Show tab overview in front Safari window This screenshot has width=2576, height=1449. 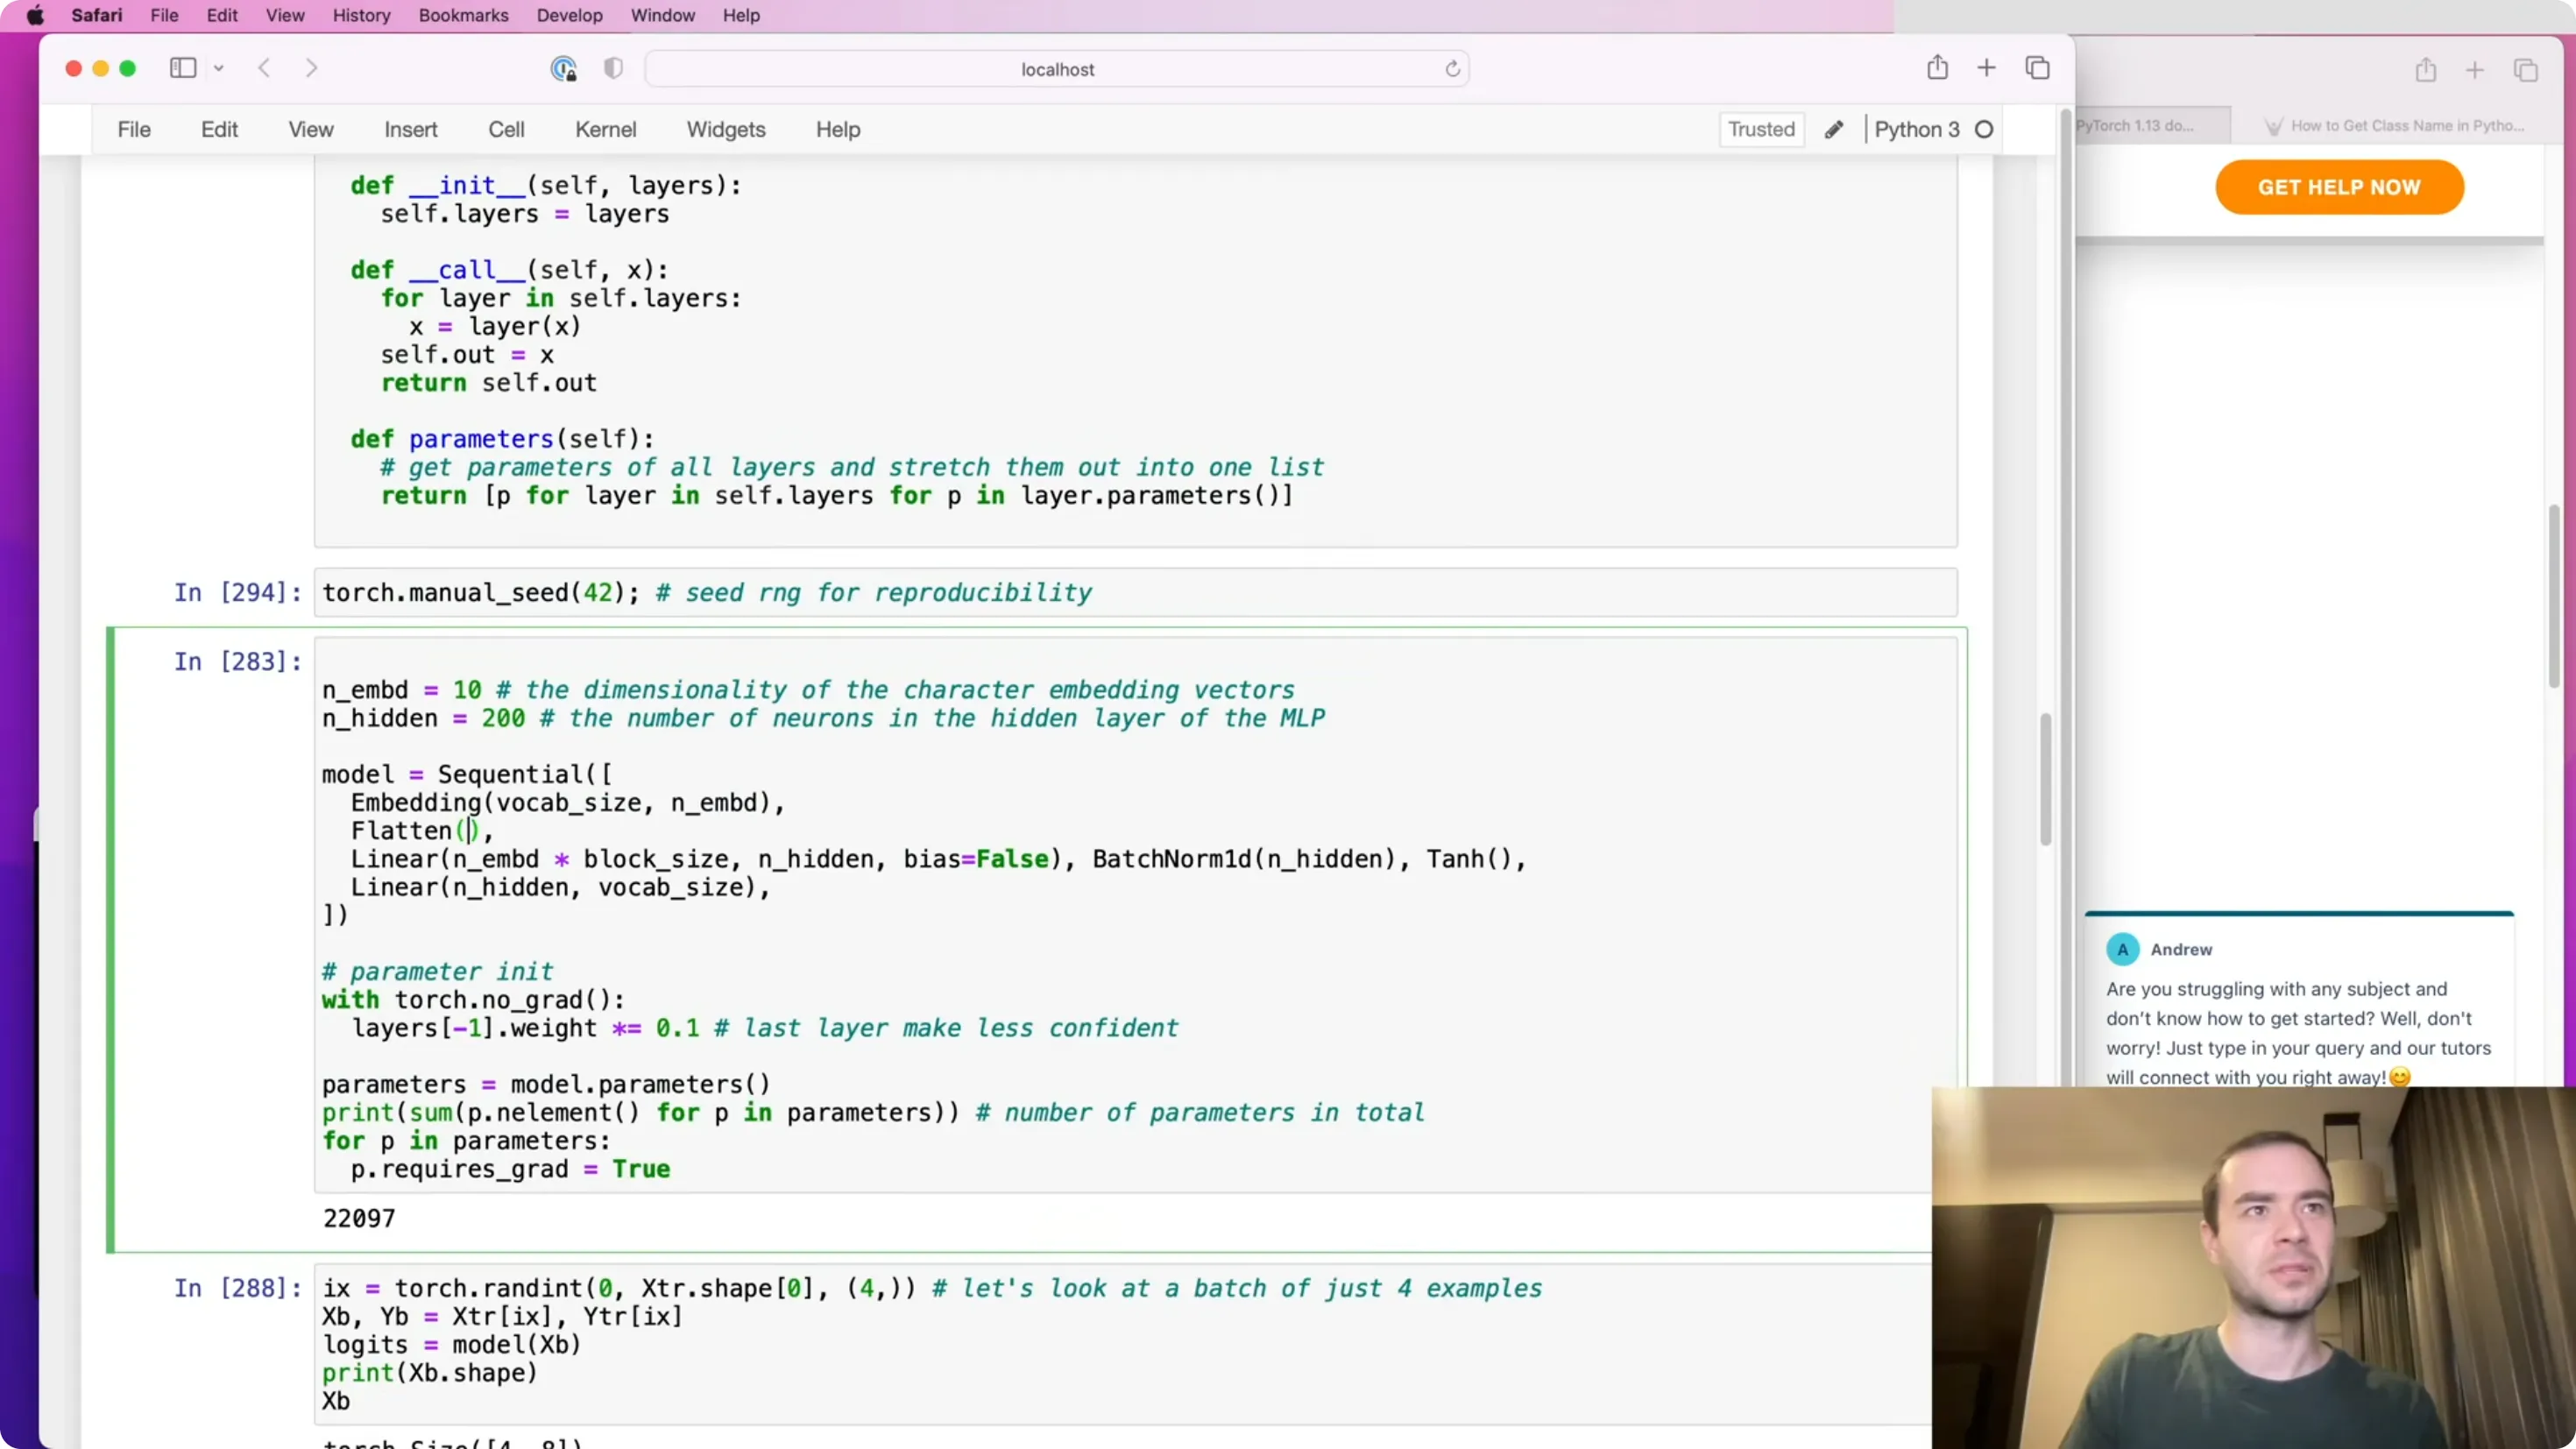(2037, 68)
